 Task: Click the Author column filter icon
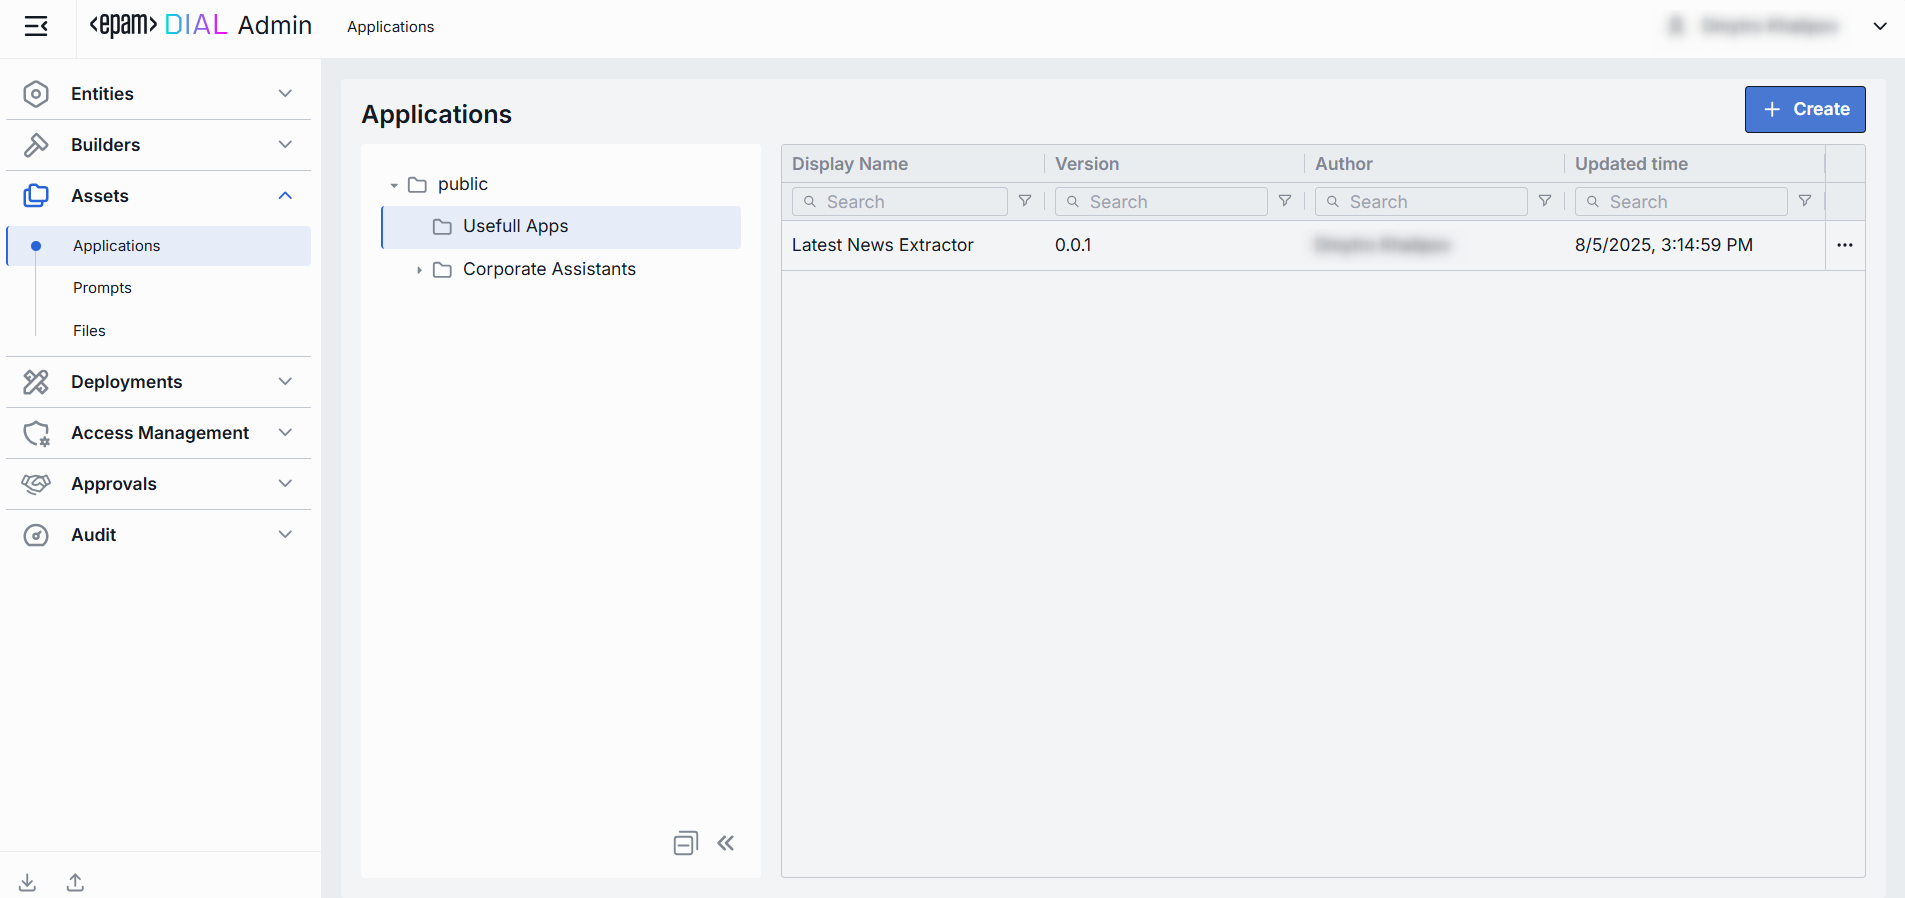click(x=1545, y=201)
